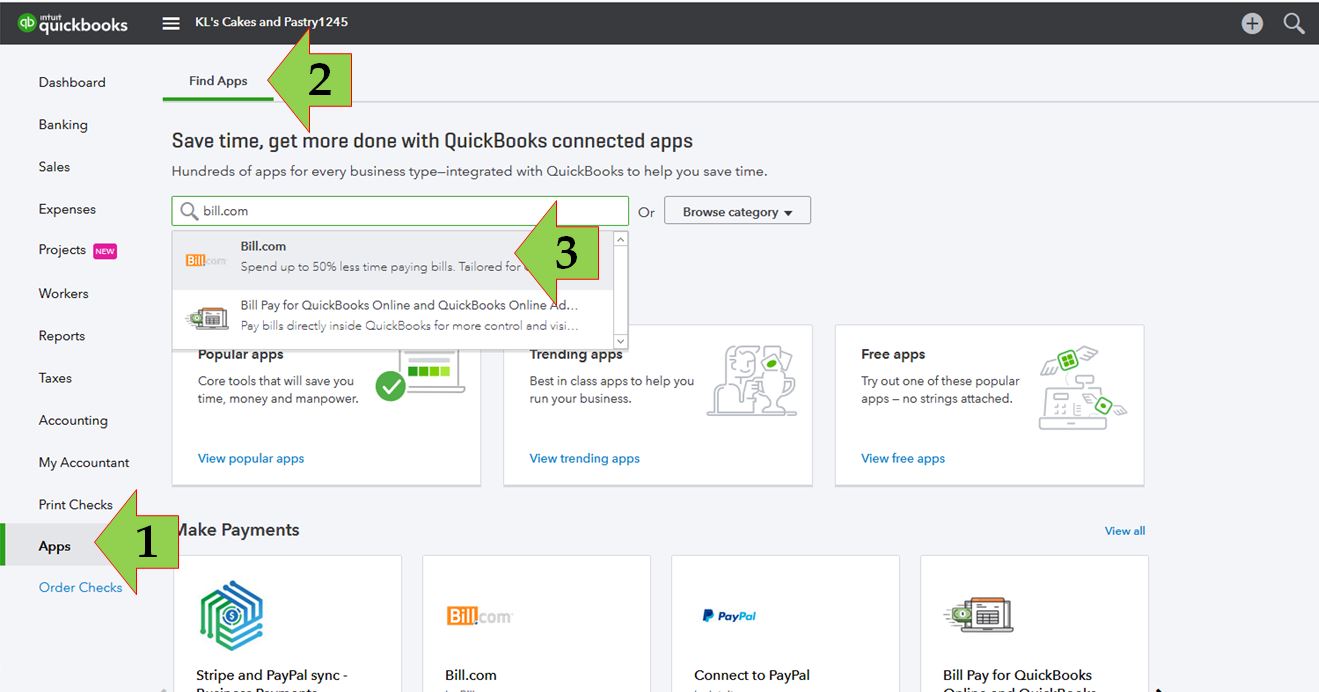Open Sales in the sidebar

tap(54, 167)
